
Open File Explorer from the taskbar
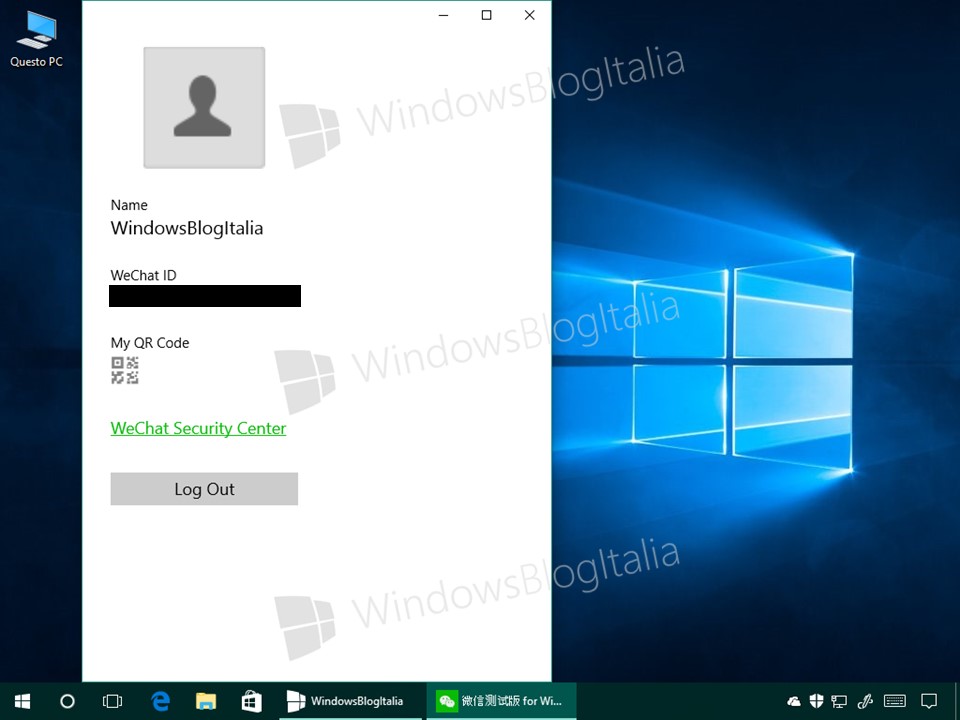(x=206, y=701)
